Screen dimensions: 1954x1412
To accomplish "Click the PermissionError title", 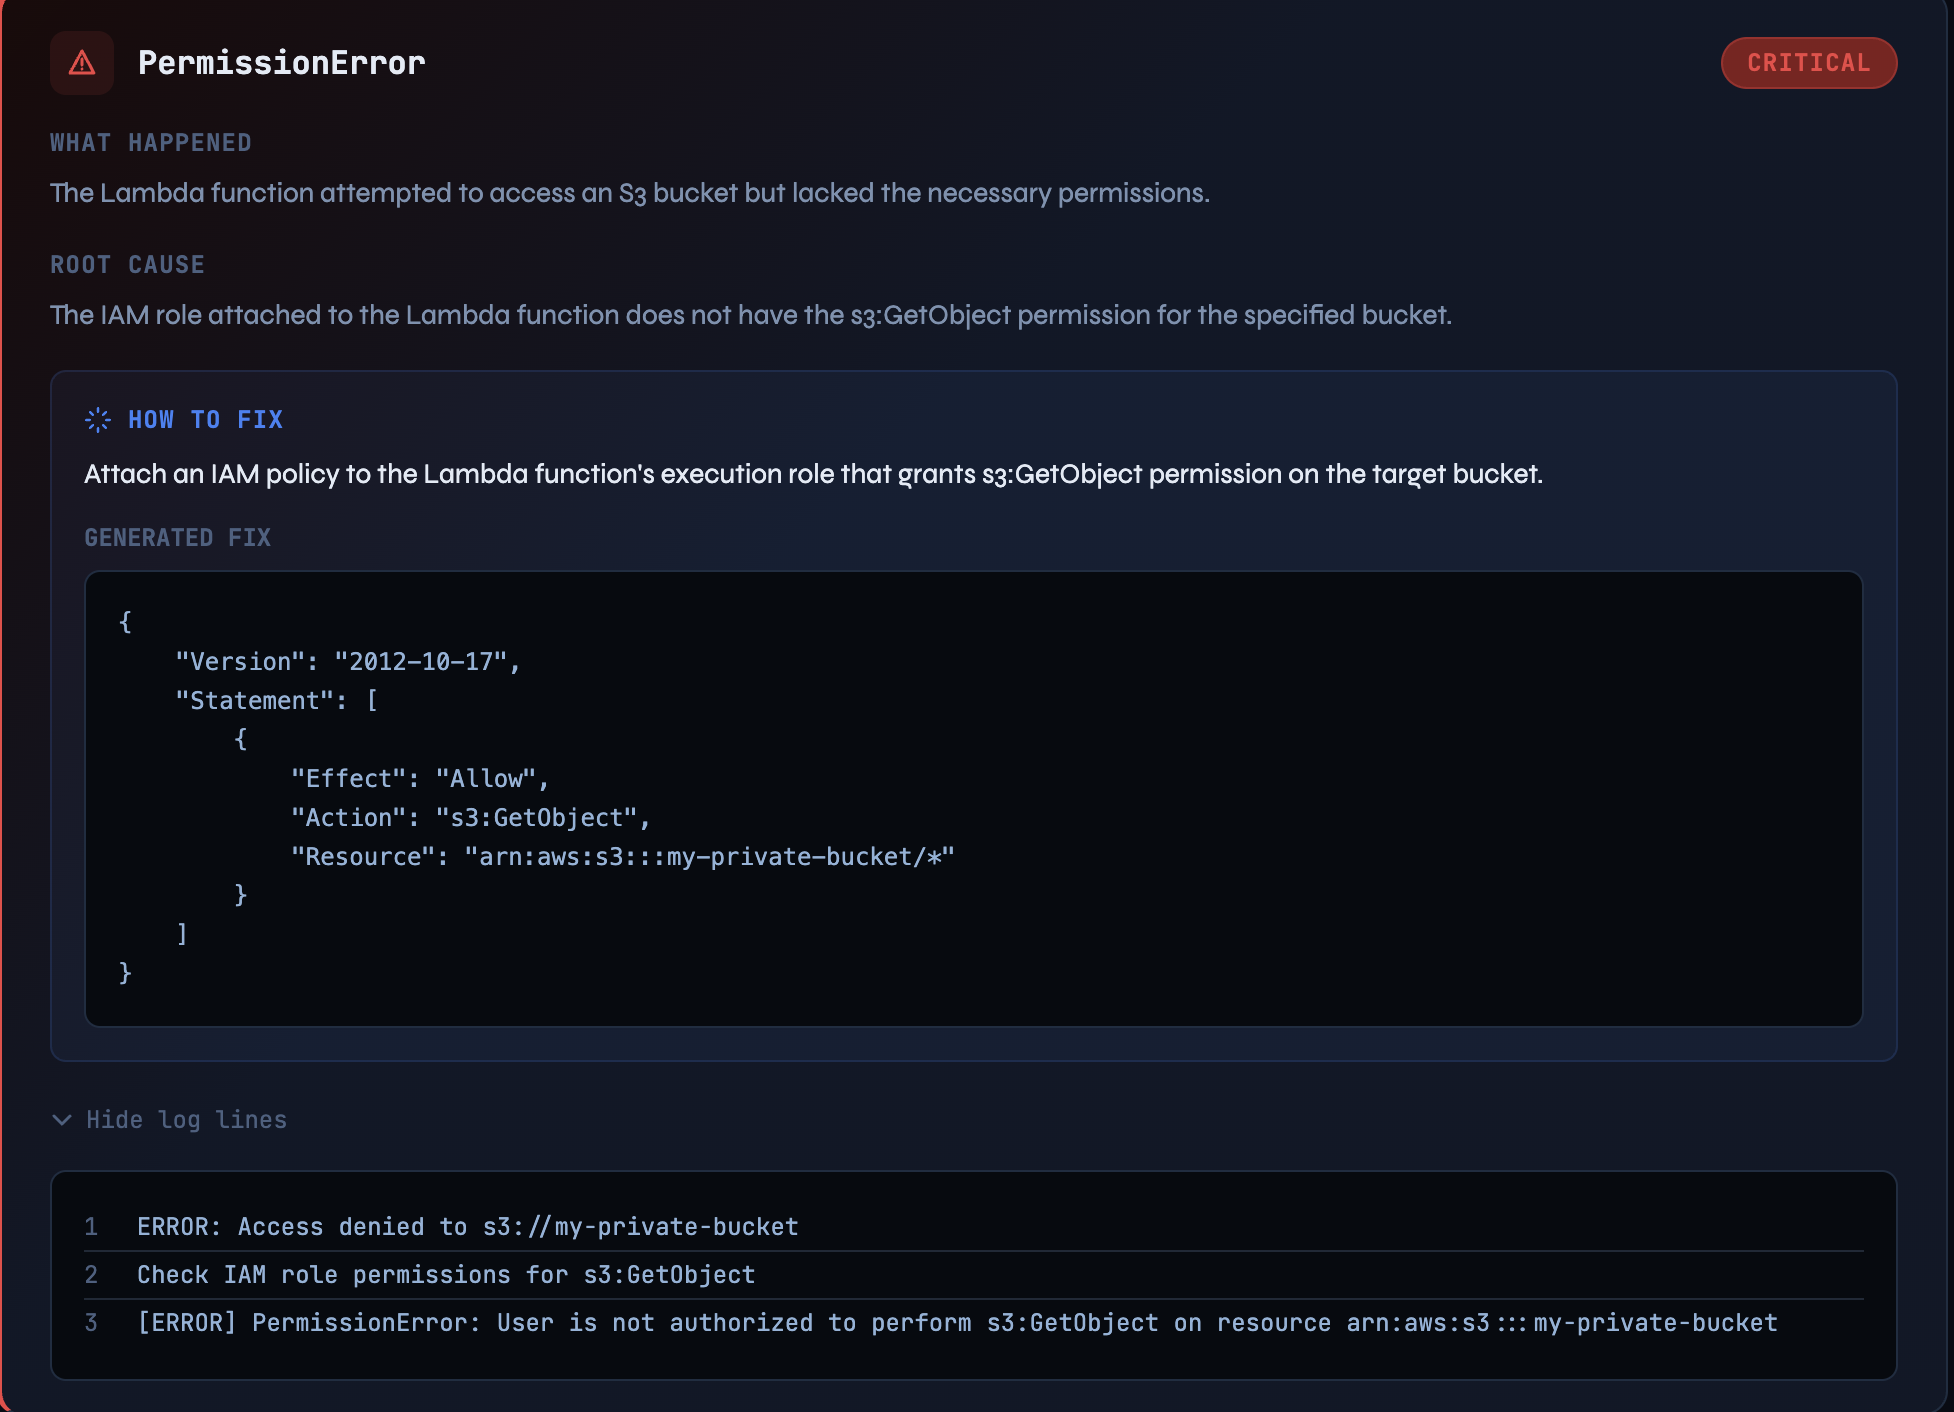I will [281, 63].
